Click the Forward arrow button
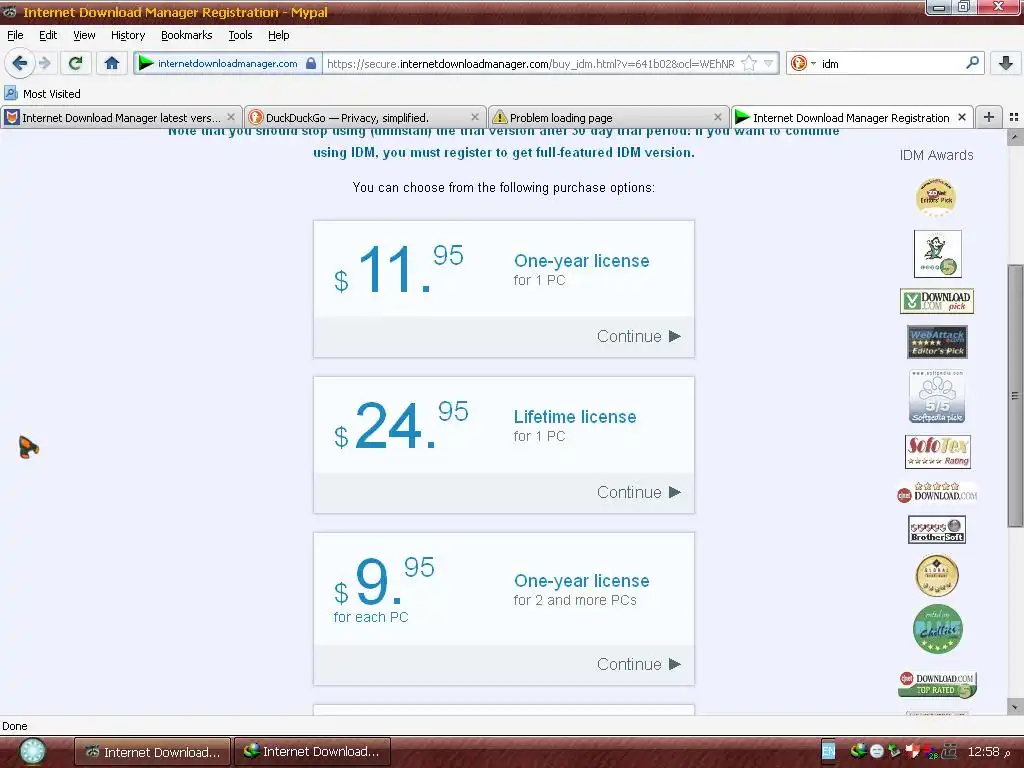Viewport: 1024px width, 768px height. (x=44, y=63)
